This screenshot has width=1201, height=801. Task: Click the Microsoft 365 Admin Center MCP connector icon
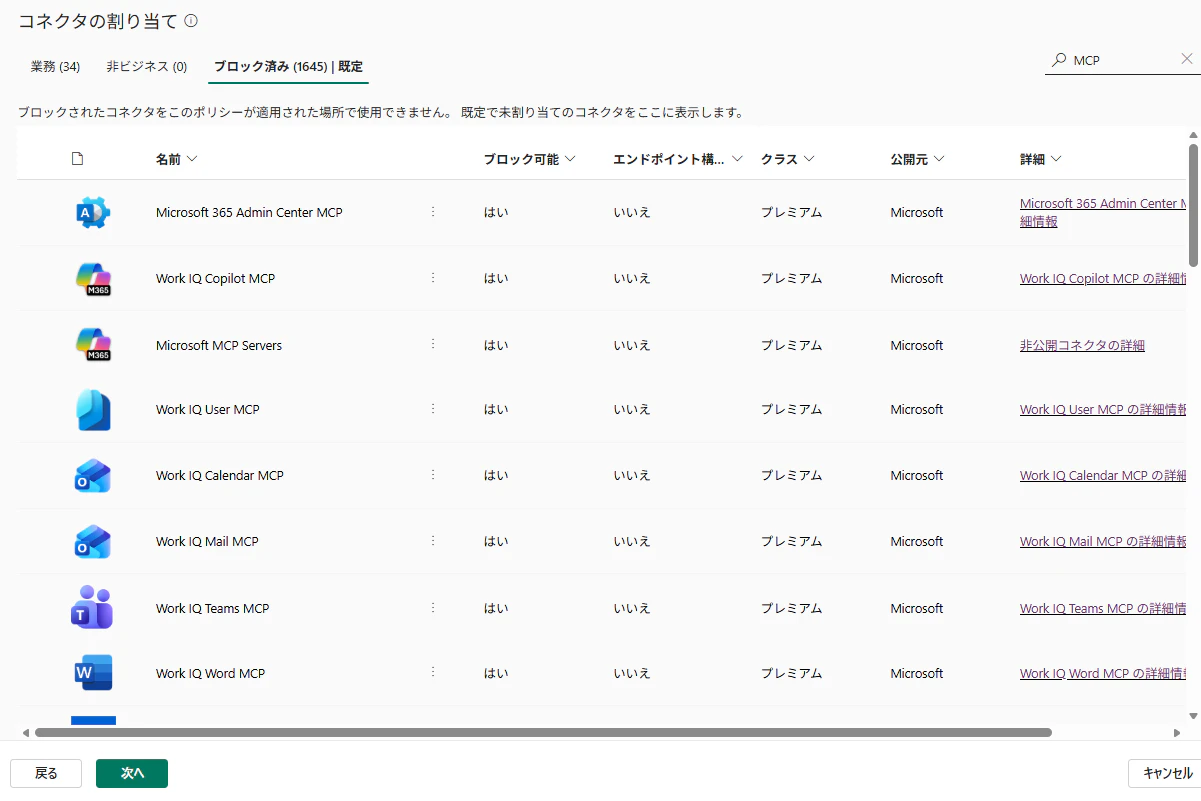coord(93,213)
